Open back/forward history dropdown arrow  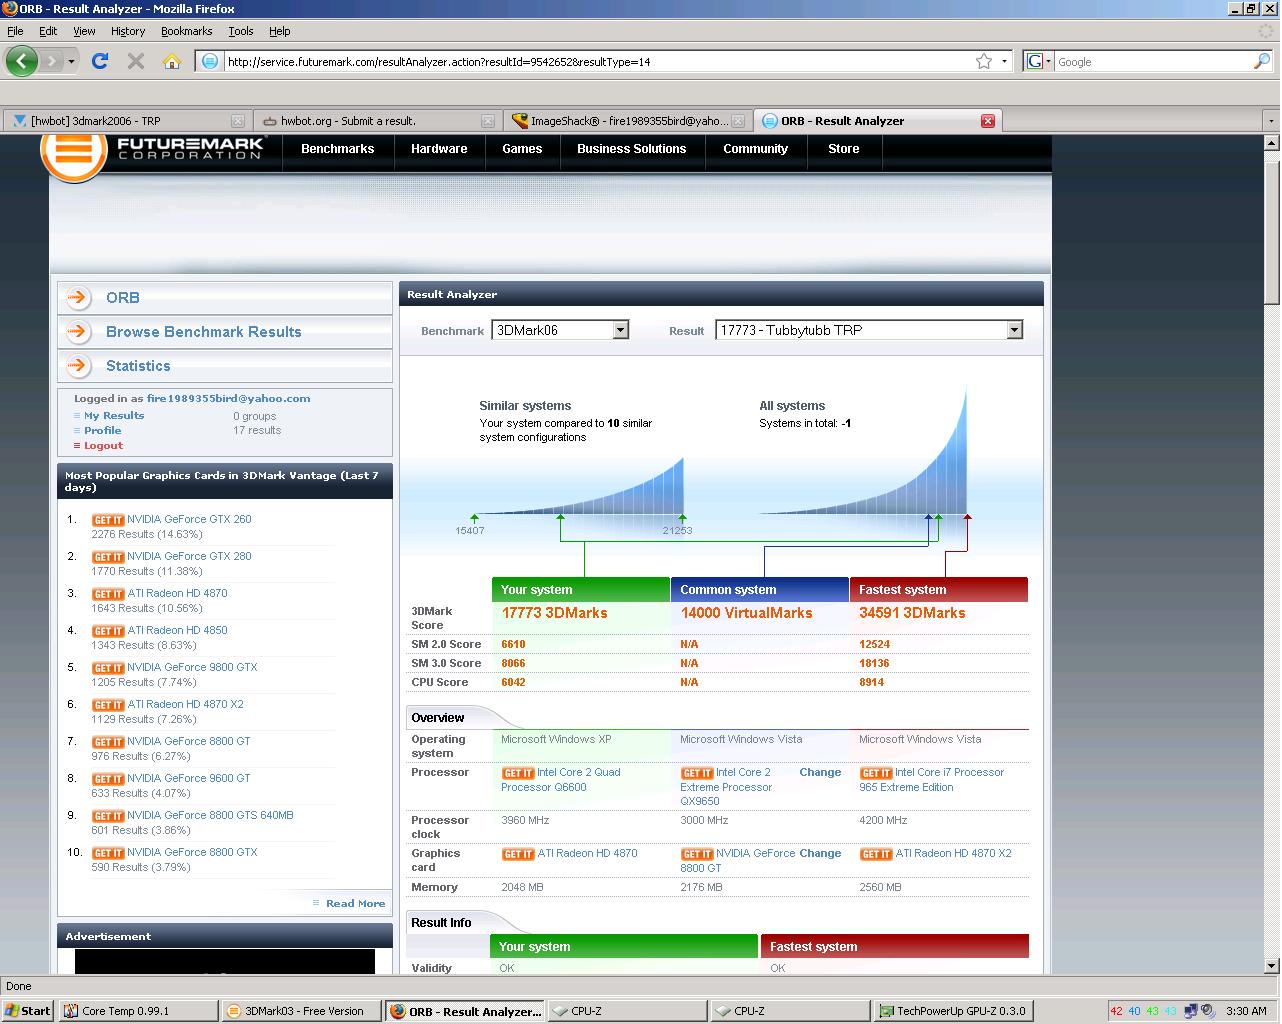(x=72, y=61)
